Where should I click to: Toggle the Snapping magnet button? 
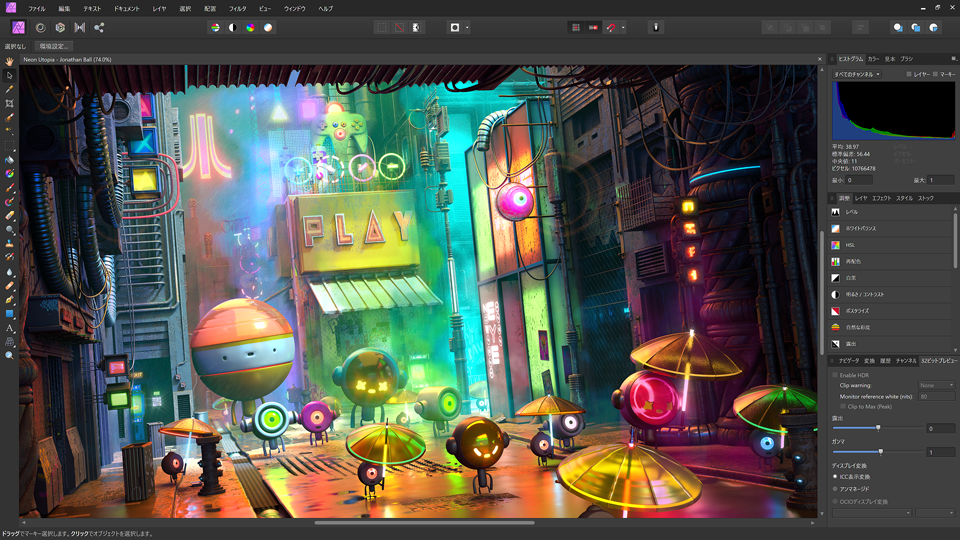[x=611, y=28]
